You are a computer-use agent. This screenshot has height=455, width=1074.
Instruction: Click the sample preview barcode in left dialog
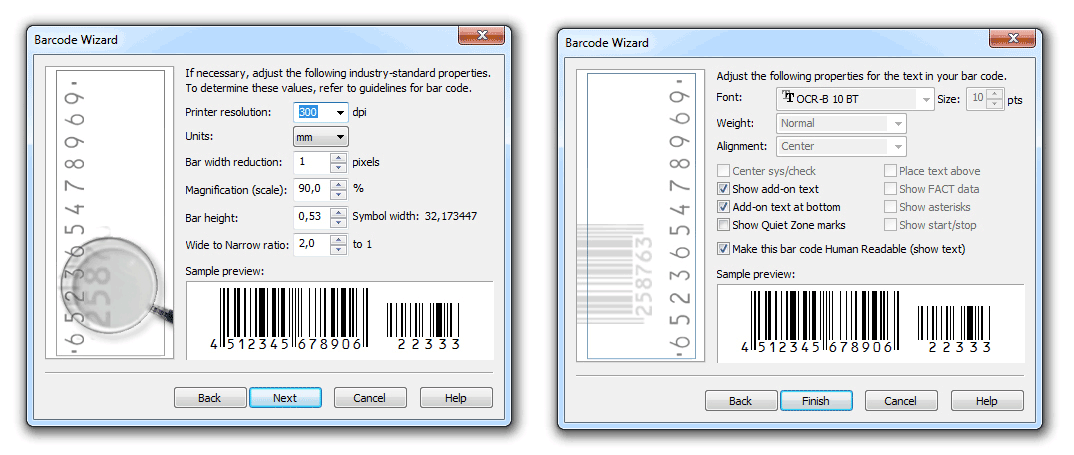[x=339, y=320]
